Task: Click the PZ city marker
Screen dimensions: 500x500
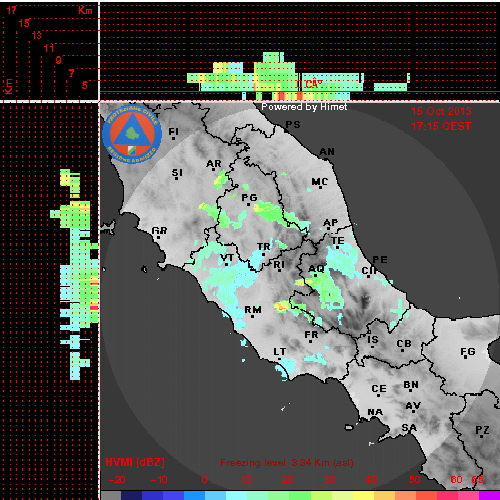Action: 481,436
